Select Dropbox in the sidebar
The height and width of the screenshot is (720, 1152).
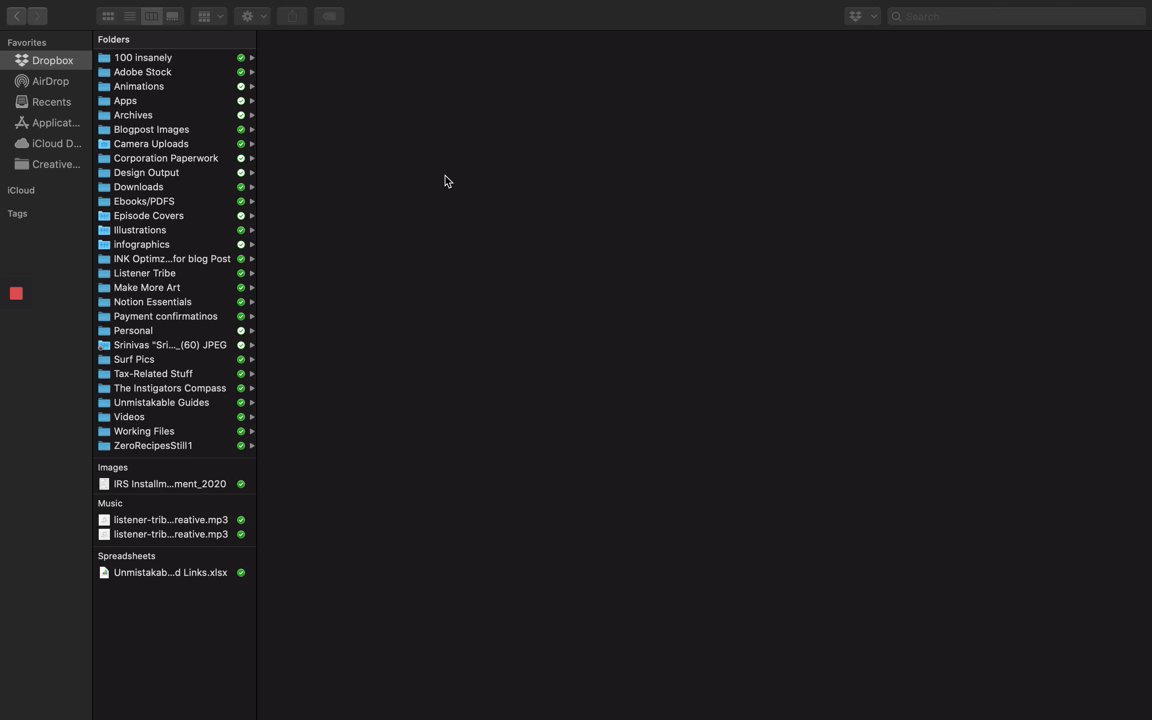(46, 60)
